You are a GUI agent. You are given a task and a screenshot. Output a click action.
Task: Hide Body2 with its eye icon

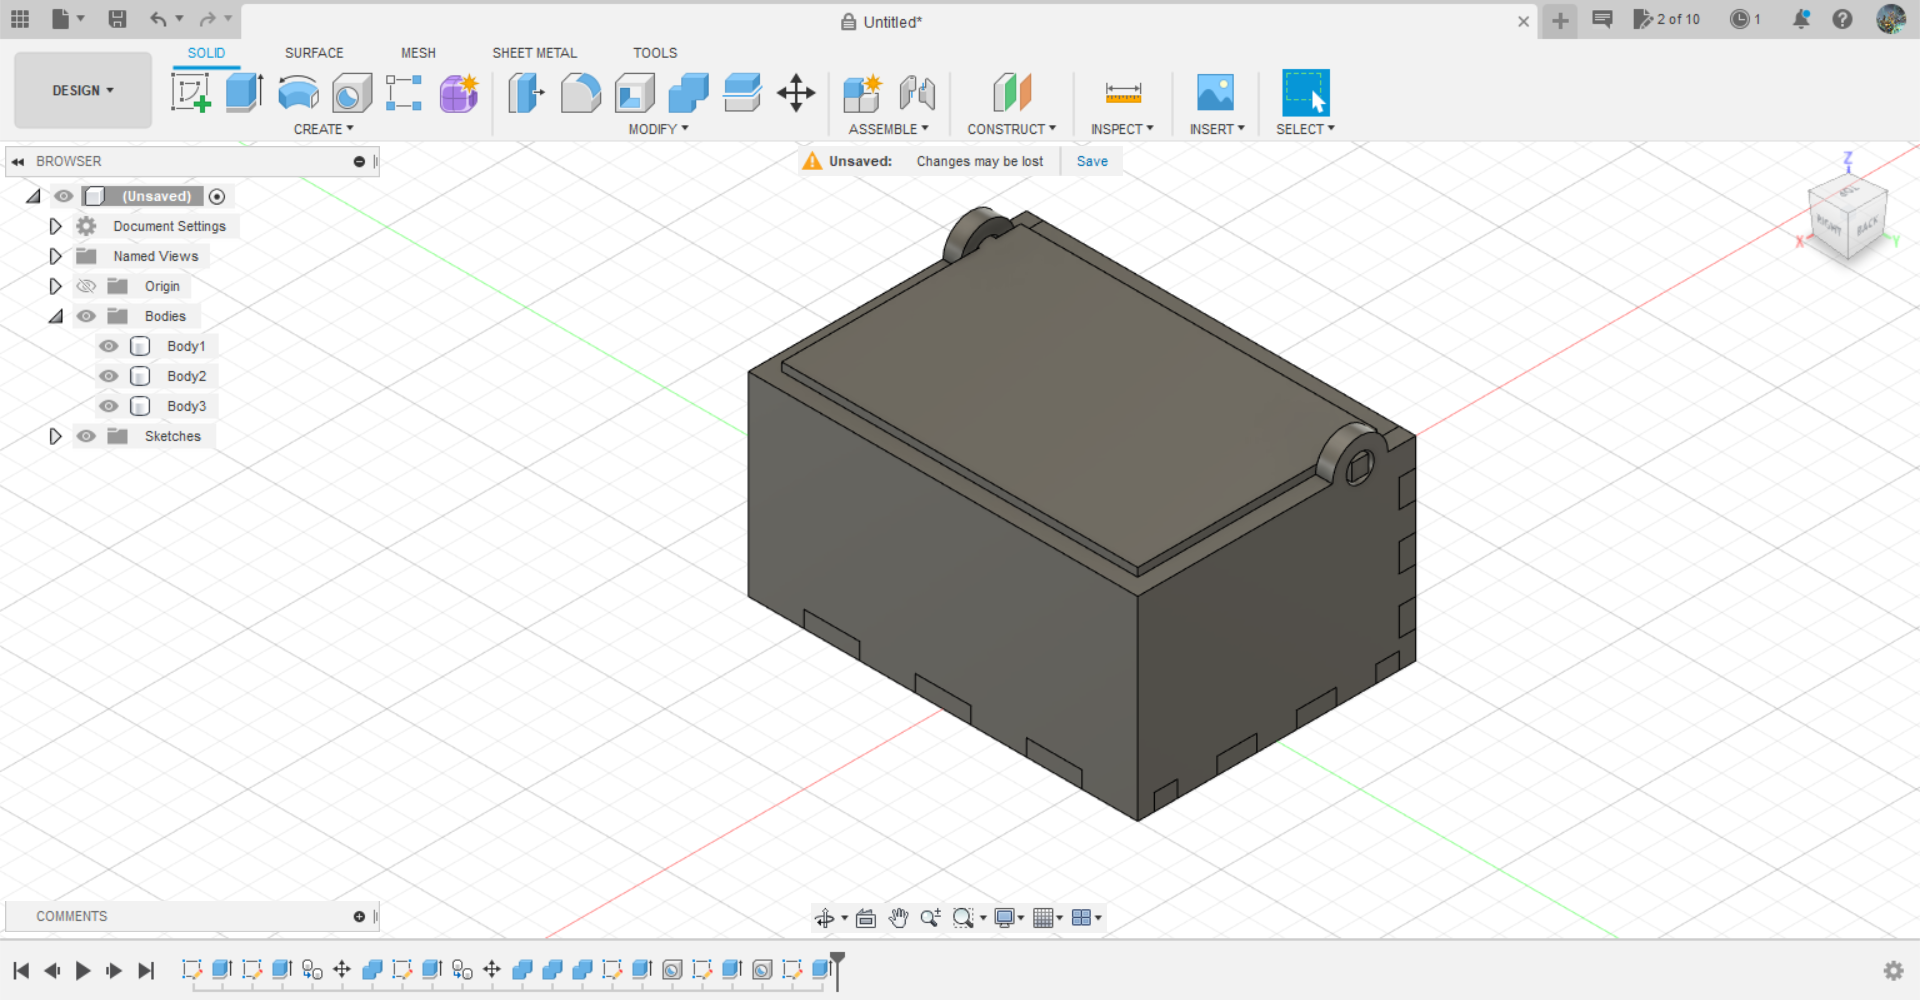109,376
